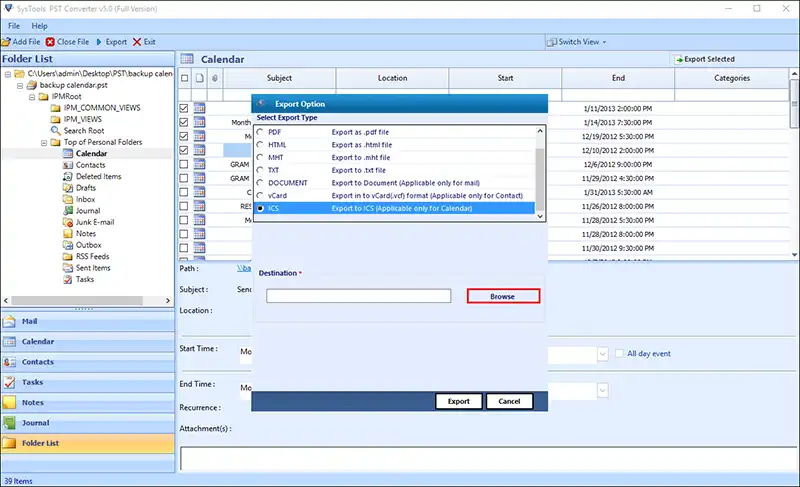Select the MHT export radio button
Screen dimensions: 800x487
click(x=260, y=157)
